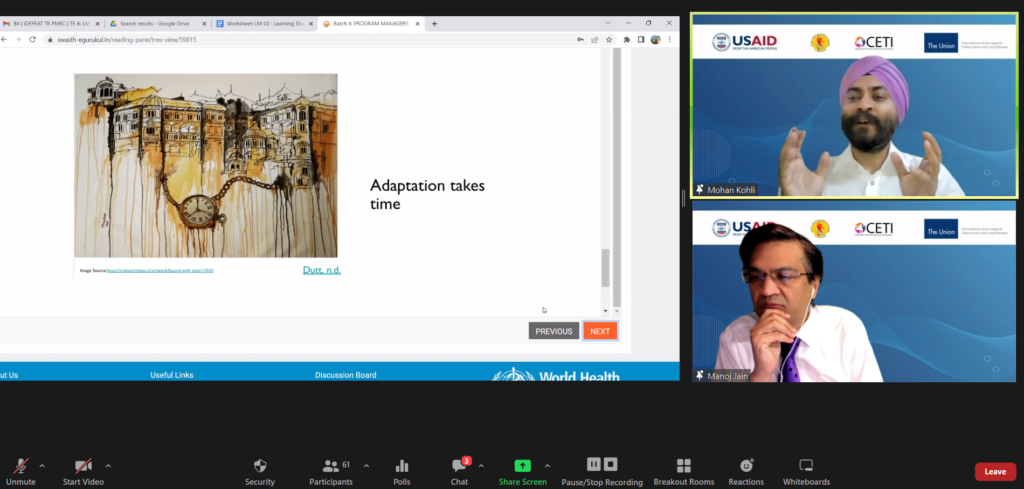The height and width of the screenshot is (489, 1024).
Task: Click the orange NEXT button
Action: pyautogui.click(x=600, y=331)
